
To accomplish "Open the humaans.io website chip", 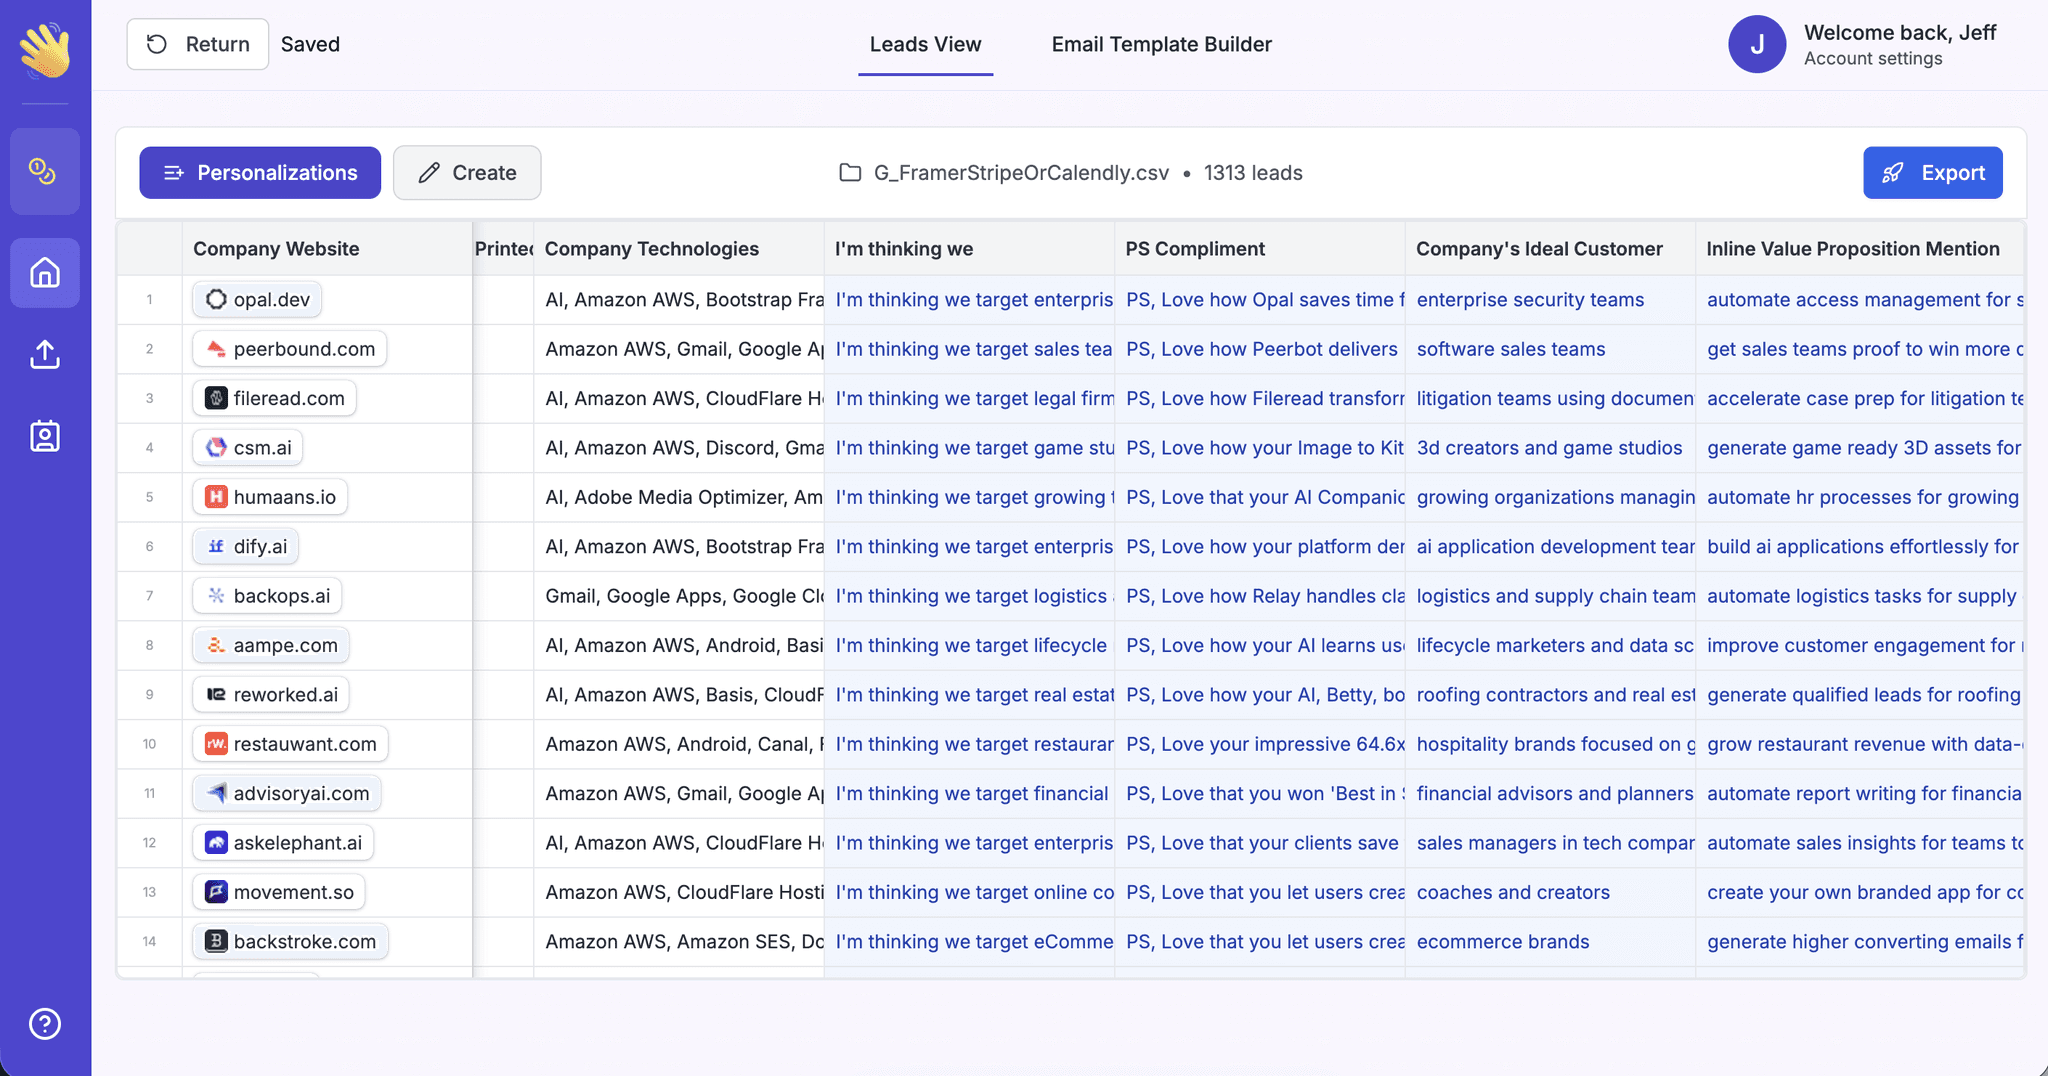I will coord(270,497).
